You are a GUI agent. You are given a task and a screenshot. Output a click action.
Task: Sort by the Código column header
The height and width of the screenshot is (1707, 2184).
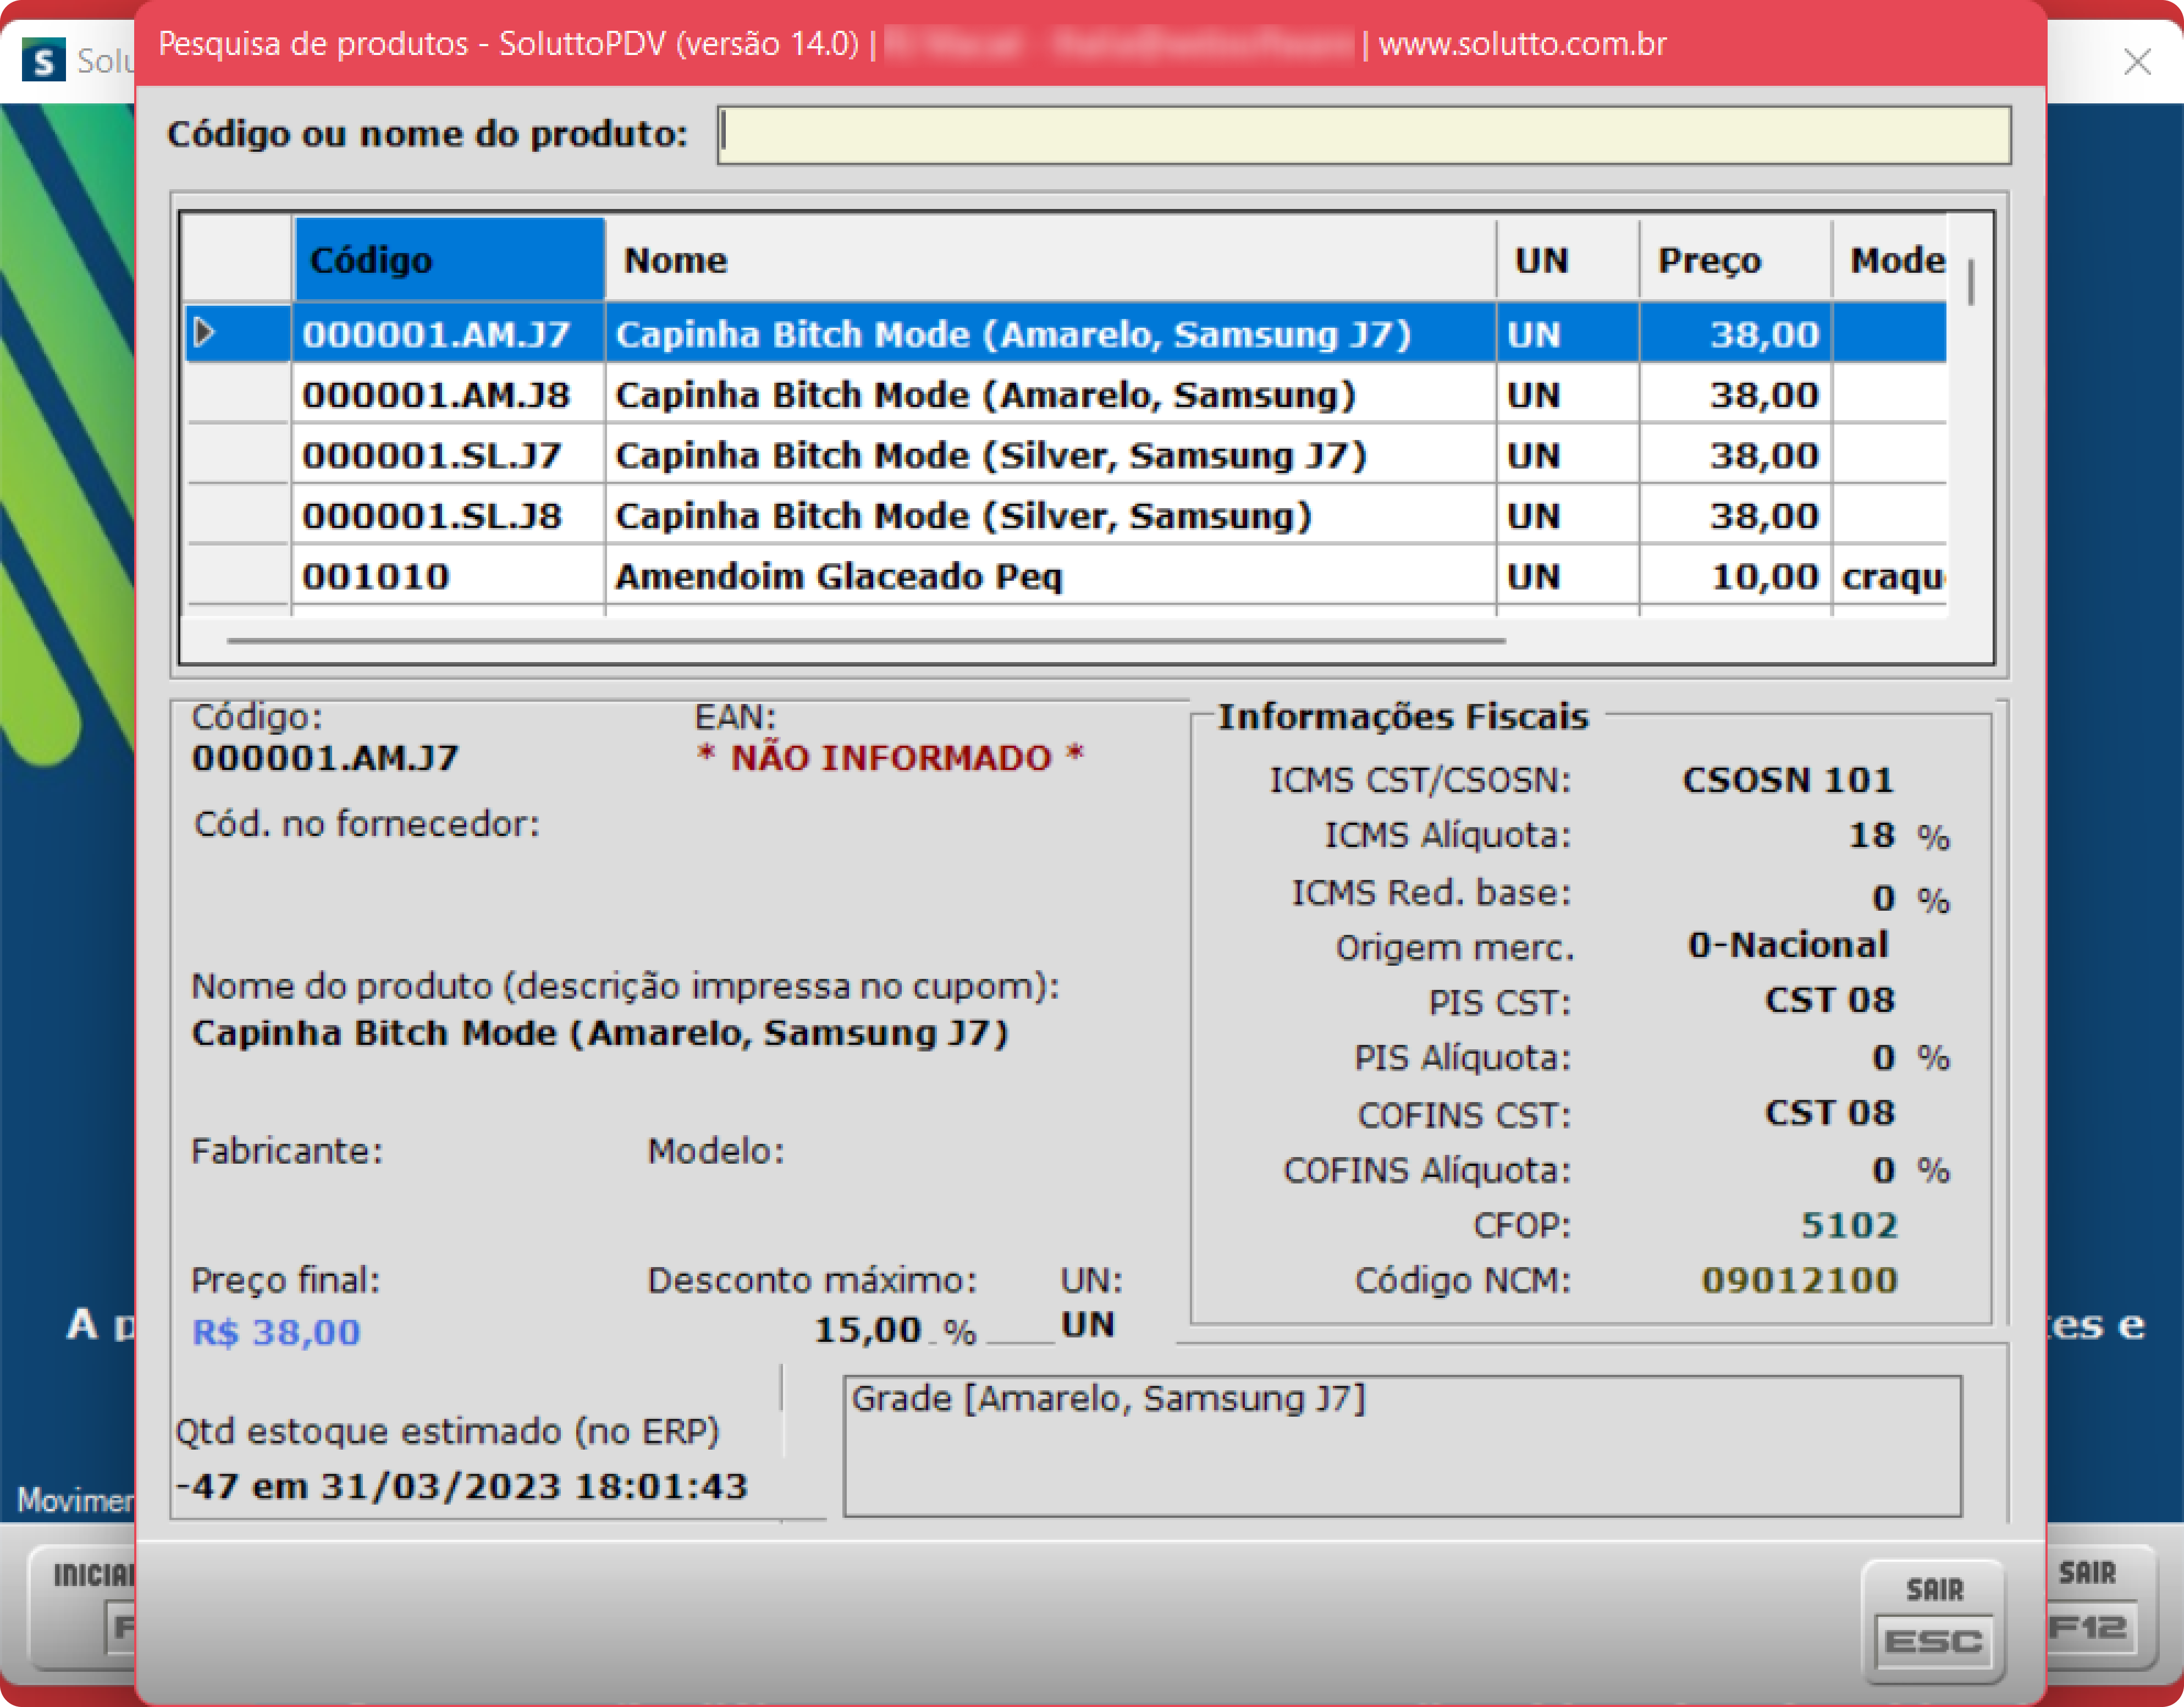(x=449, y=260)
